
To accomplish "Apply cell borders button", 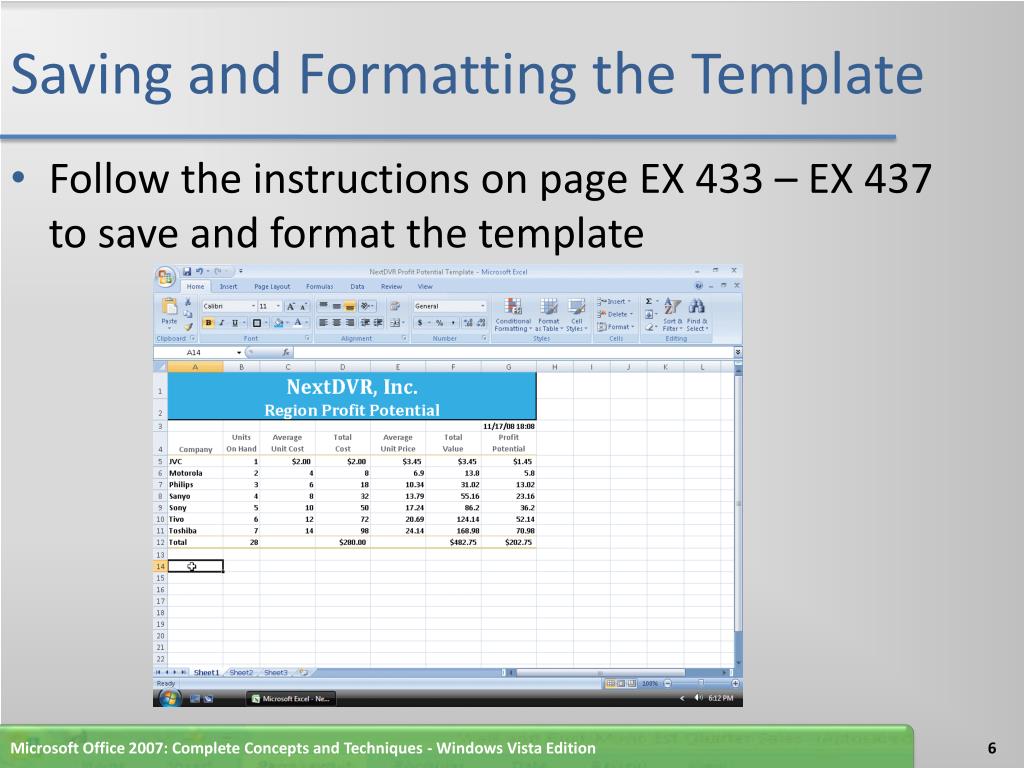I will (257, 323).
